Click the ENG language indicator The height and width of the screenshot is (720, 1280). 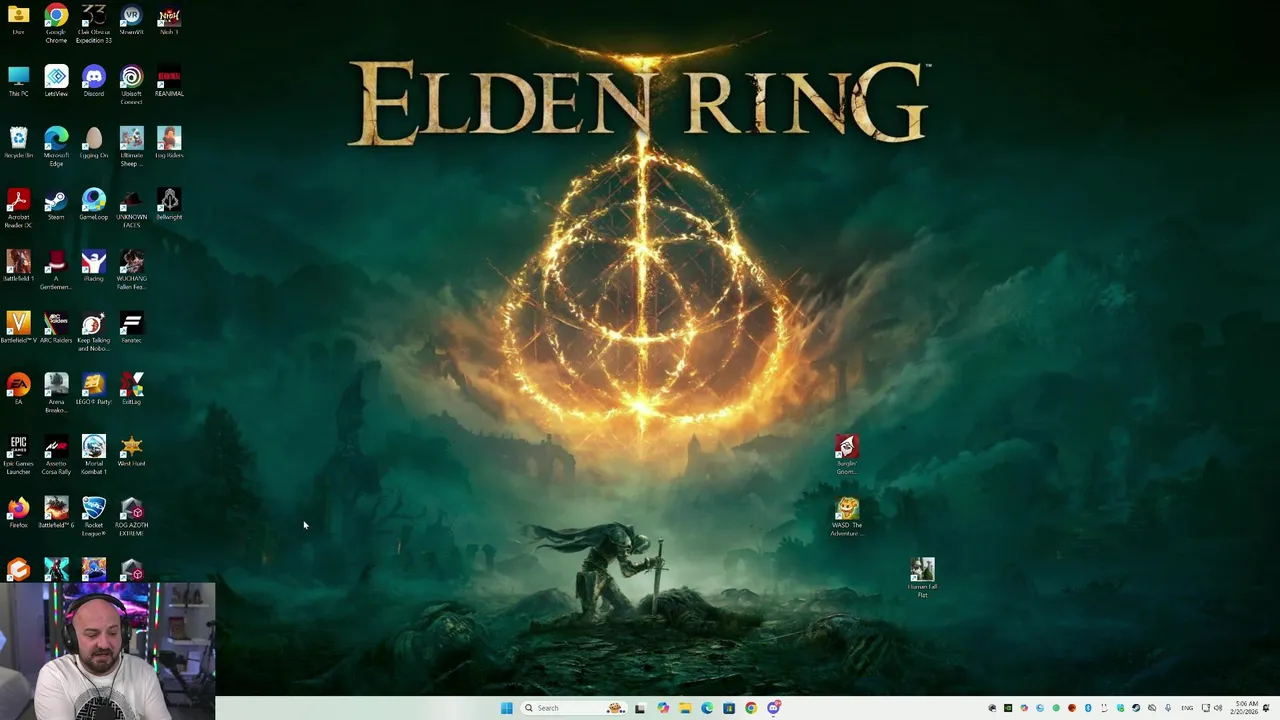pyautogui.click(x=1187, y=708)
